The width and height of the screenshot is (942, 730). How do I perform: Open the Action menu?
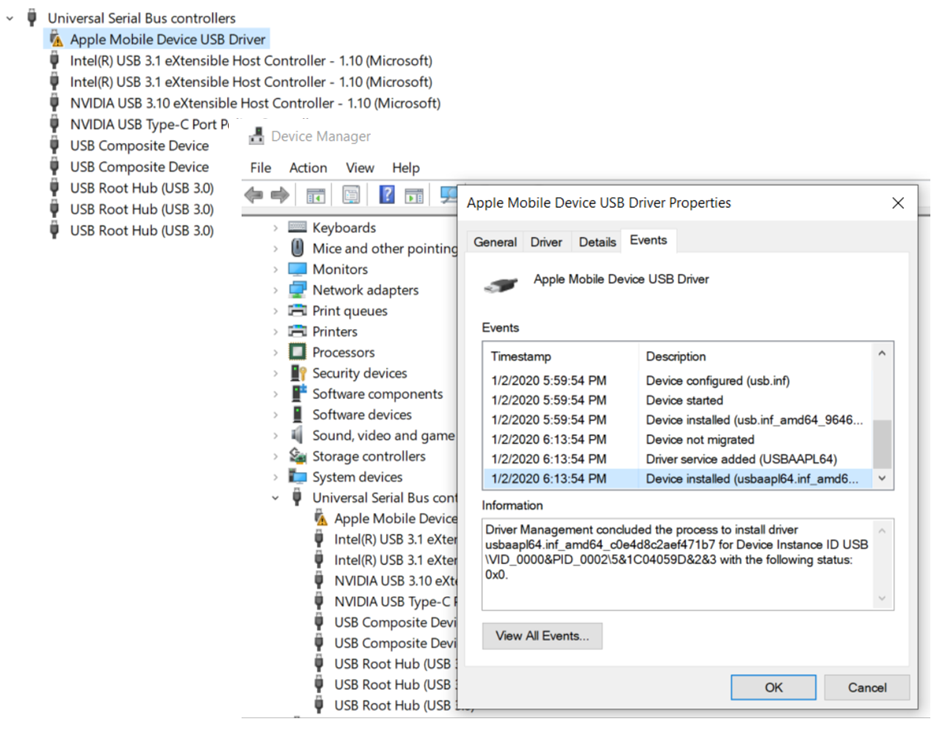tap(308, 168)
